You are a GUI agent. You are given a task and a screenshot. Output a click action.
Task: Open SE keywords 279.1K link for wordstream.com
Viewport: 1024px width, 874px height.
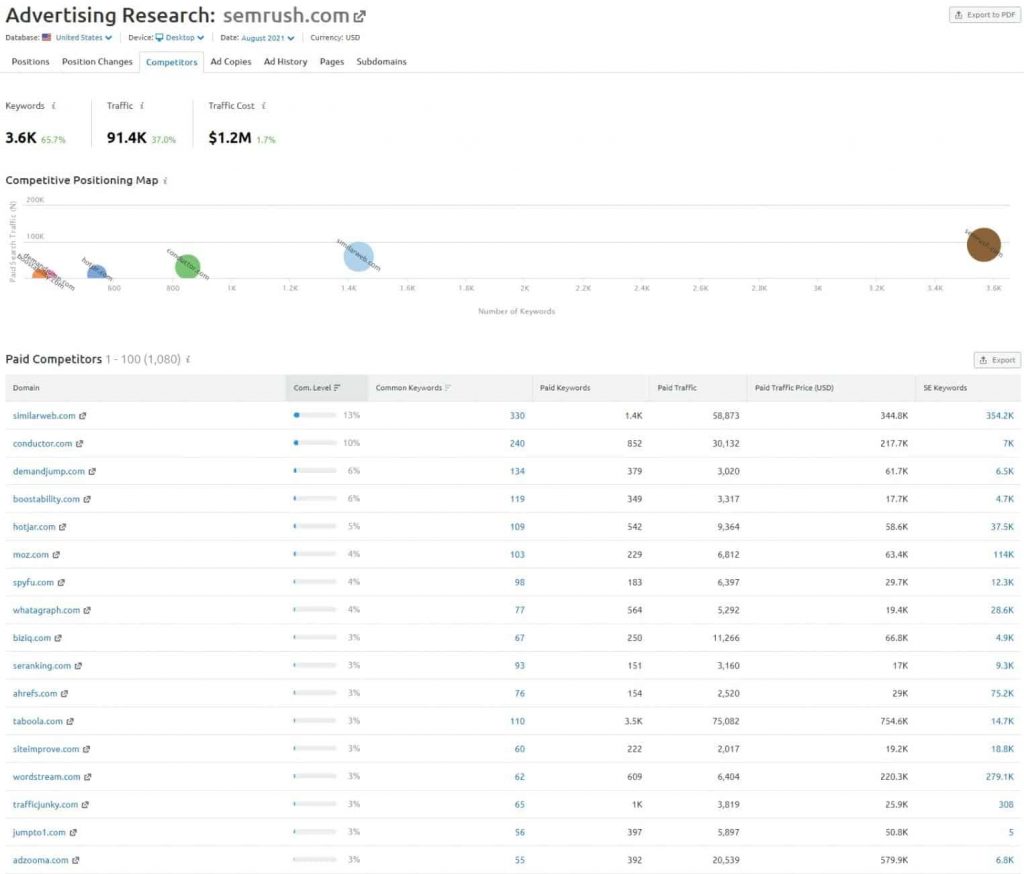tap(1000, 777)
